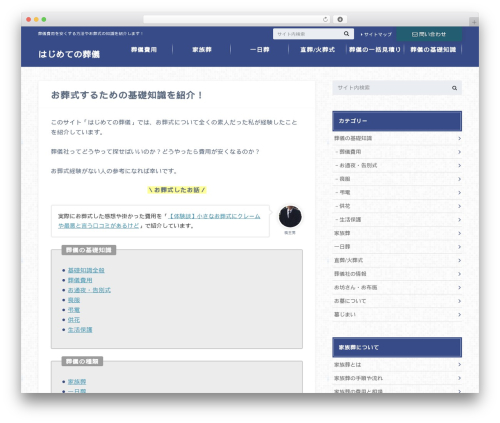Viewport: 500px width, 423px height.
Task: Open the お通夜・告別式 link in the bullet list
Action: click(x=89, y=290)
